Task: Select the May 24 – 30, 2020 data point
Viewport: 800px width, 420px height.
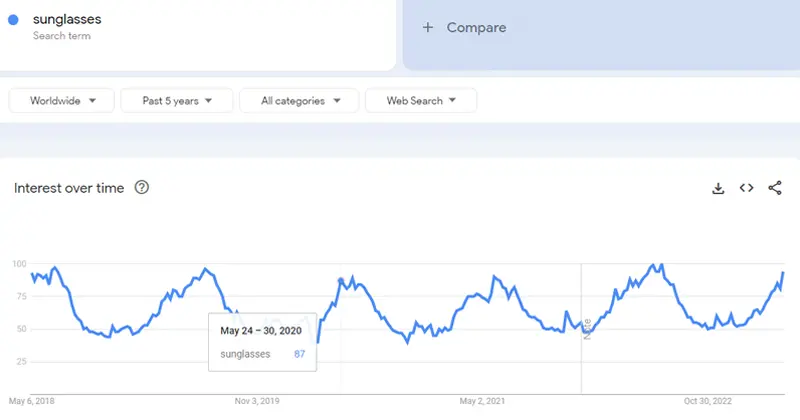Action: point(341,280)
